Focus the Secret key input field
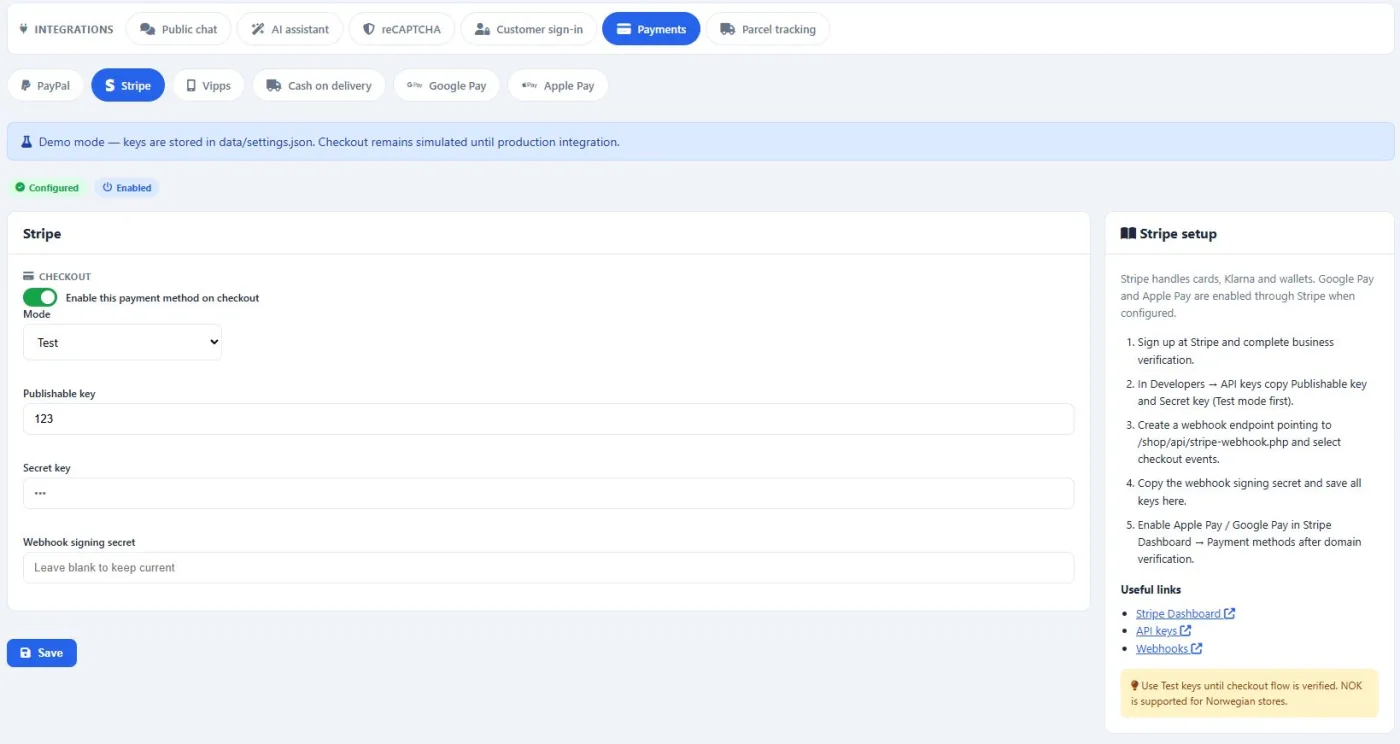Image resolution: width=1400 pixels, height=744 pixels. tap(548, 493)
